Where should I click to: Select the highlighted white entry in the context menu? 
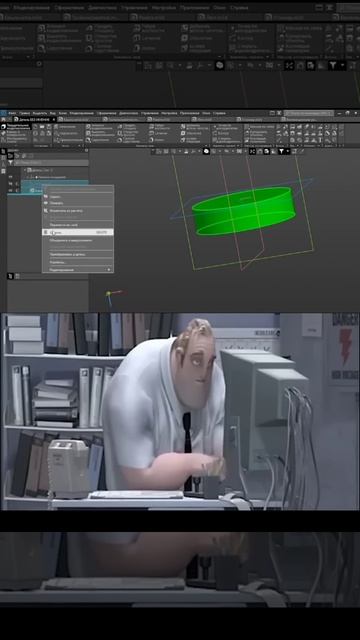pos(78,232)
